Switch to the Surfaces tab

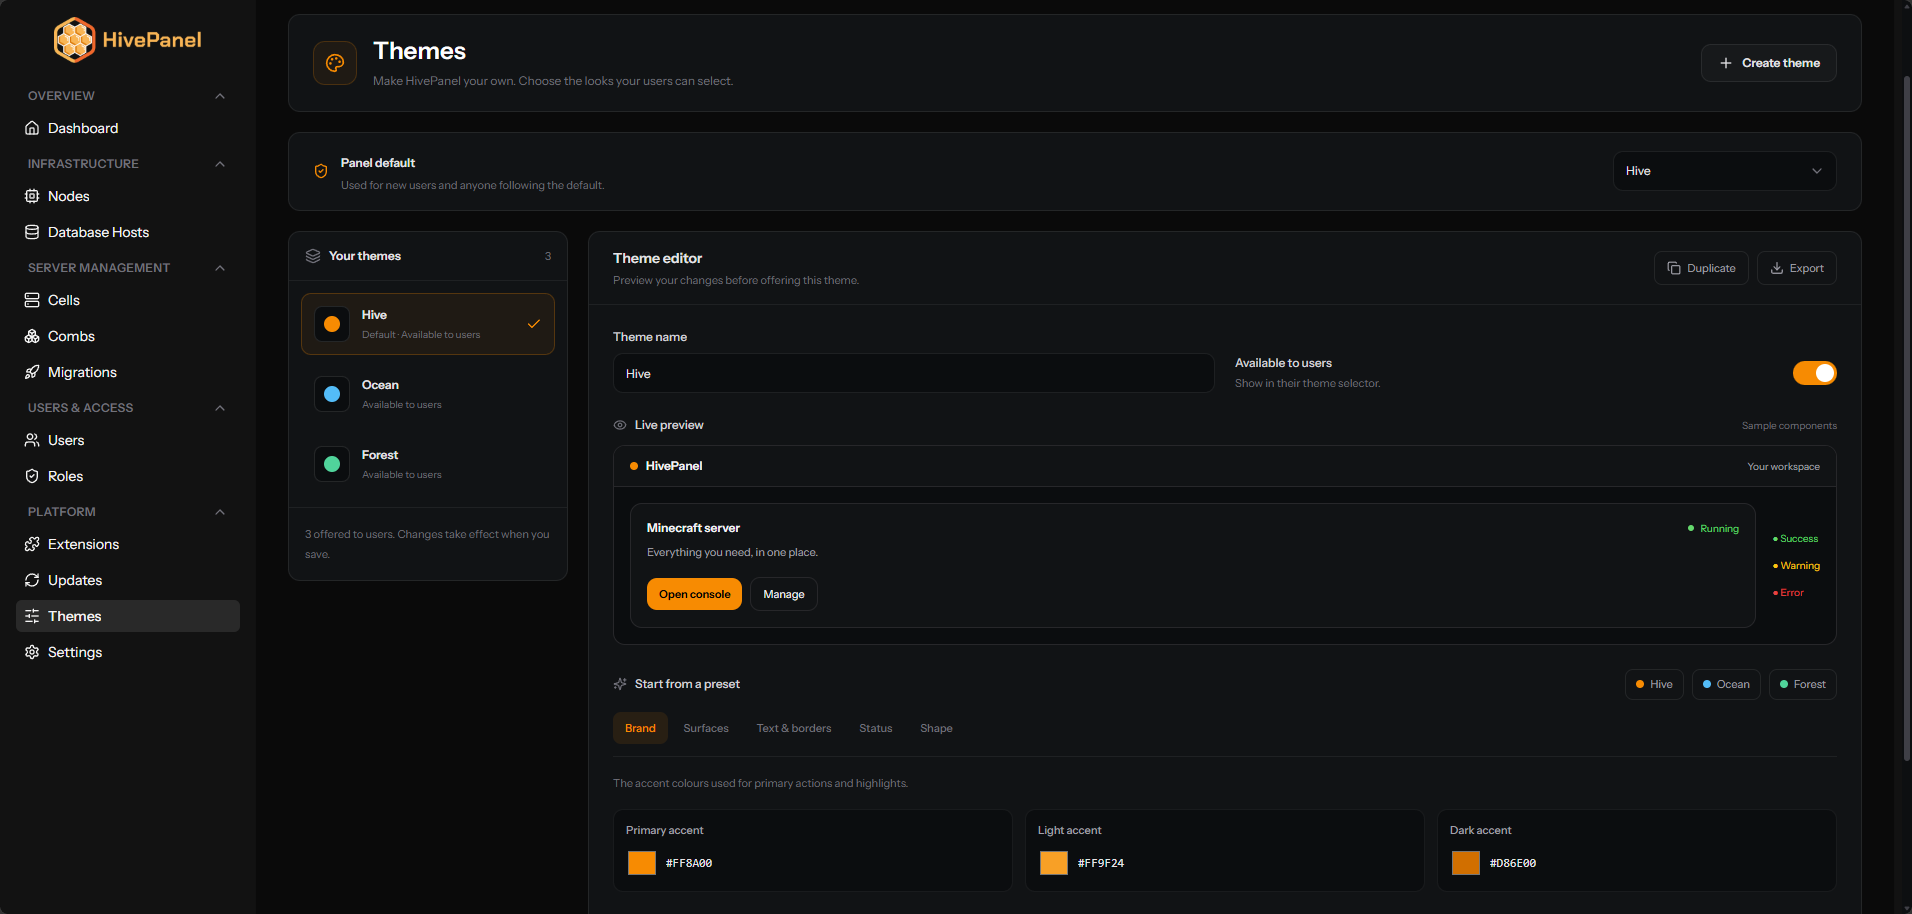[x=706, y=728]
